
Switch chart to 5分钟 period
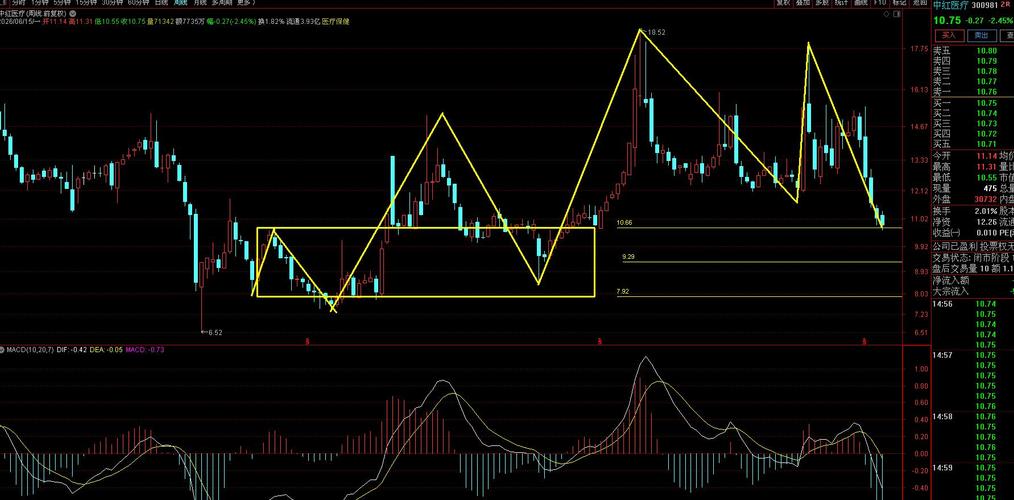pyautogui.click(x=62, y=3)
